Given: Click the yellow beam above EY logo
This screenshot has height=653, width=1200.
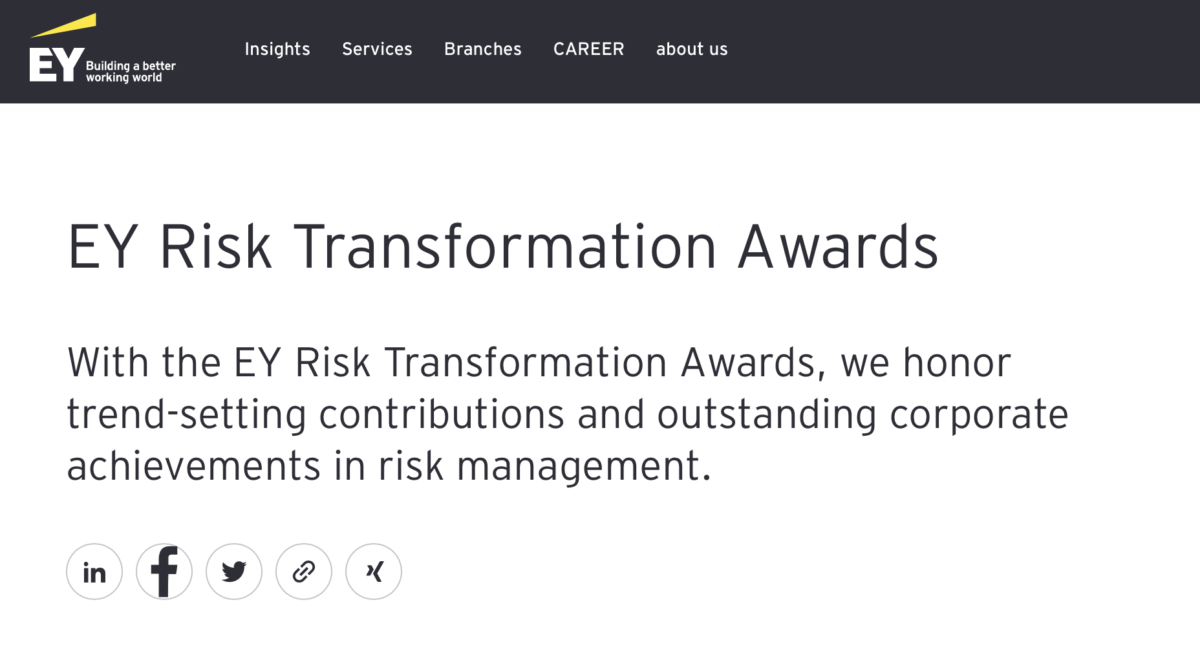Looking at the screenshot, I should (x=63, y=27).
